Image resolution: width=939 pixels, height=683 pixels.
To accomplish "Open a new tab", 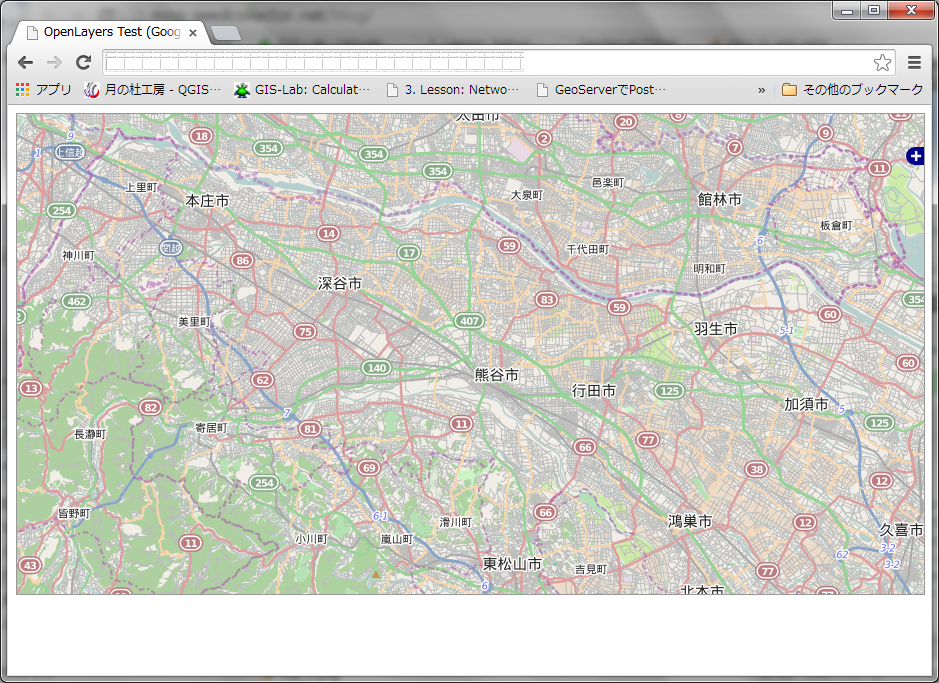I will point(226,33).
